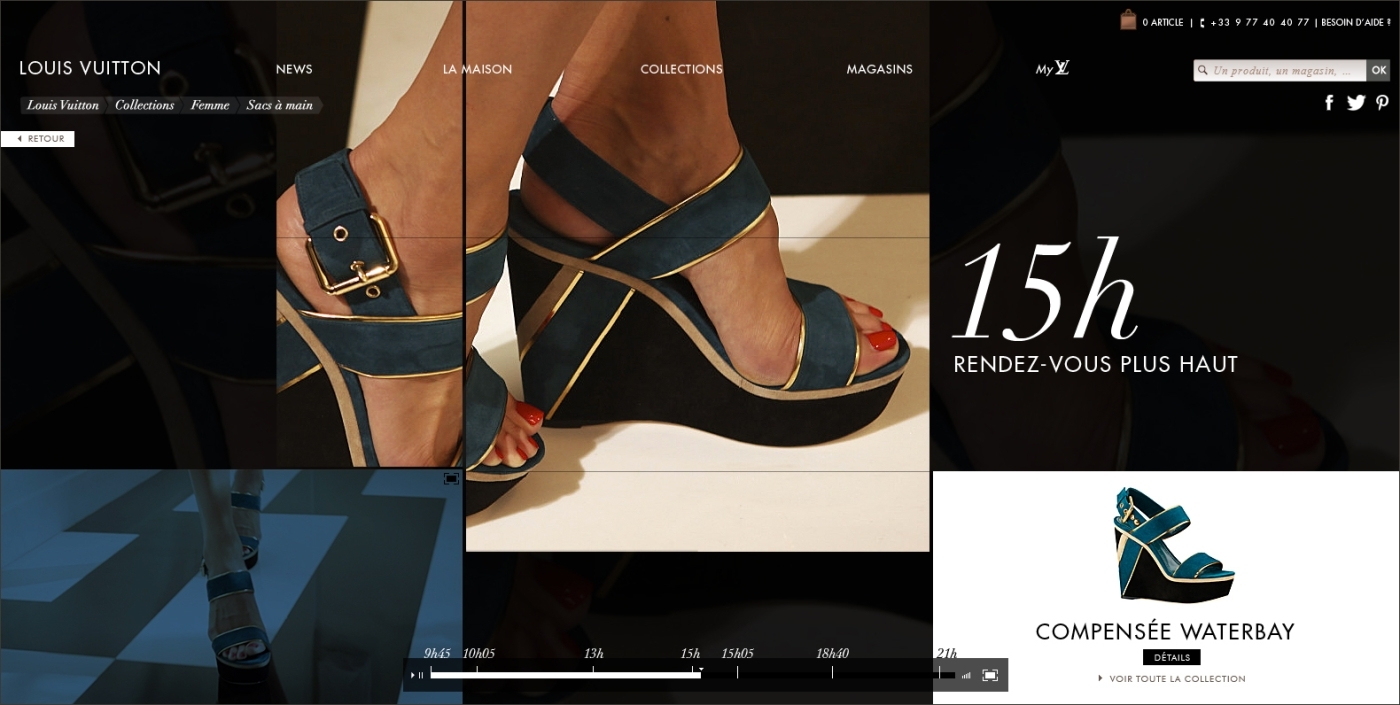The width and height of the screenshot is (1400, 705).
Task: Enter fullscreen from the timeline bar
Action: coord(990,675)
